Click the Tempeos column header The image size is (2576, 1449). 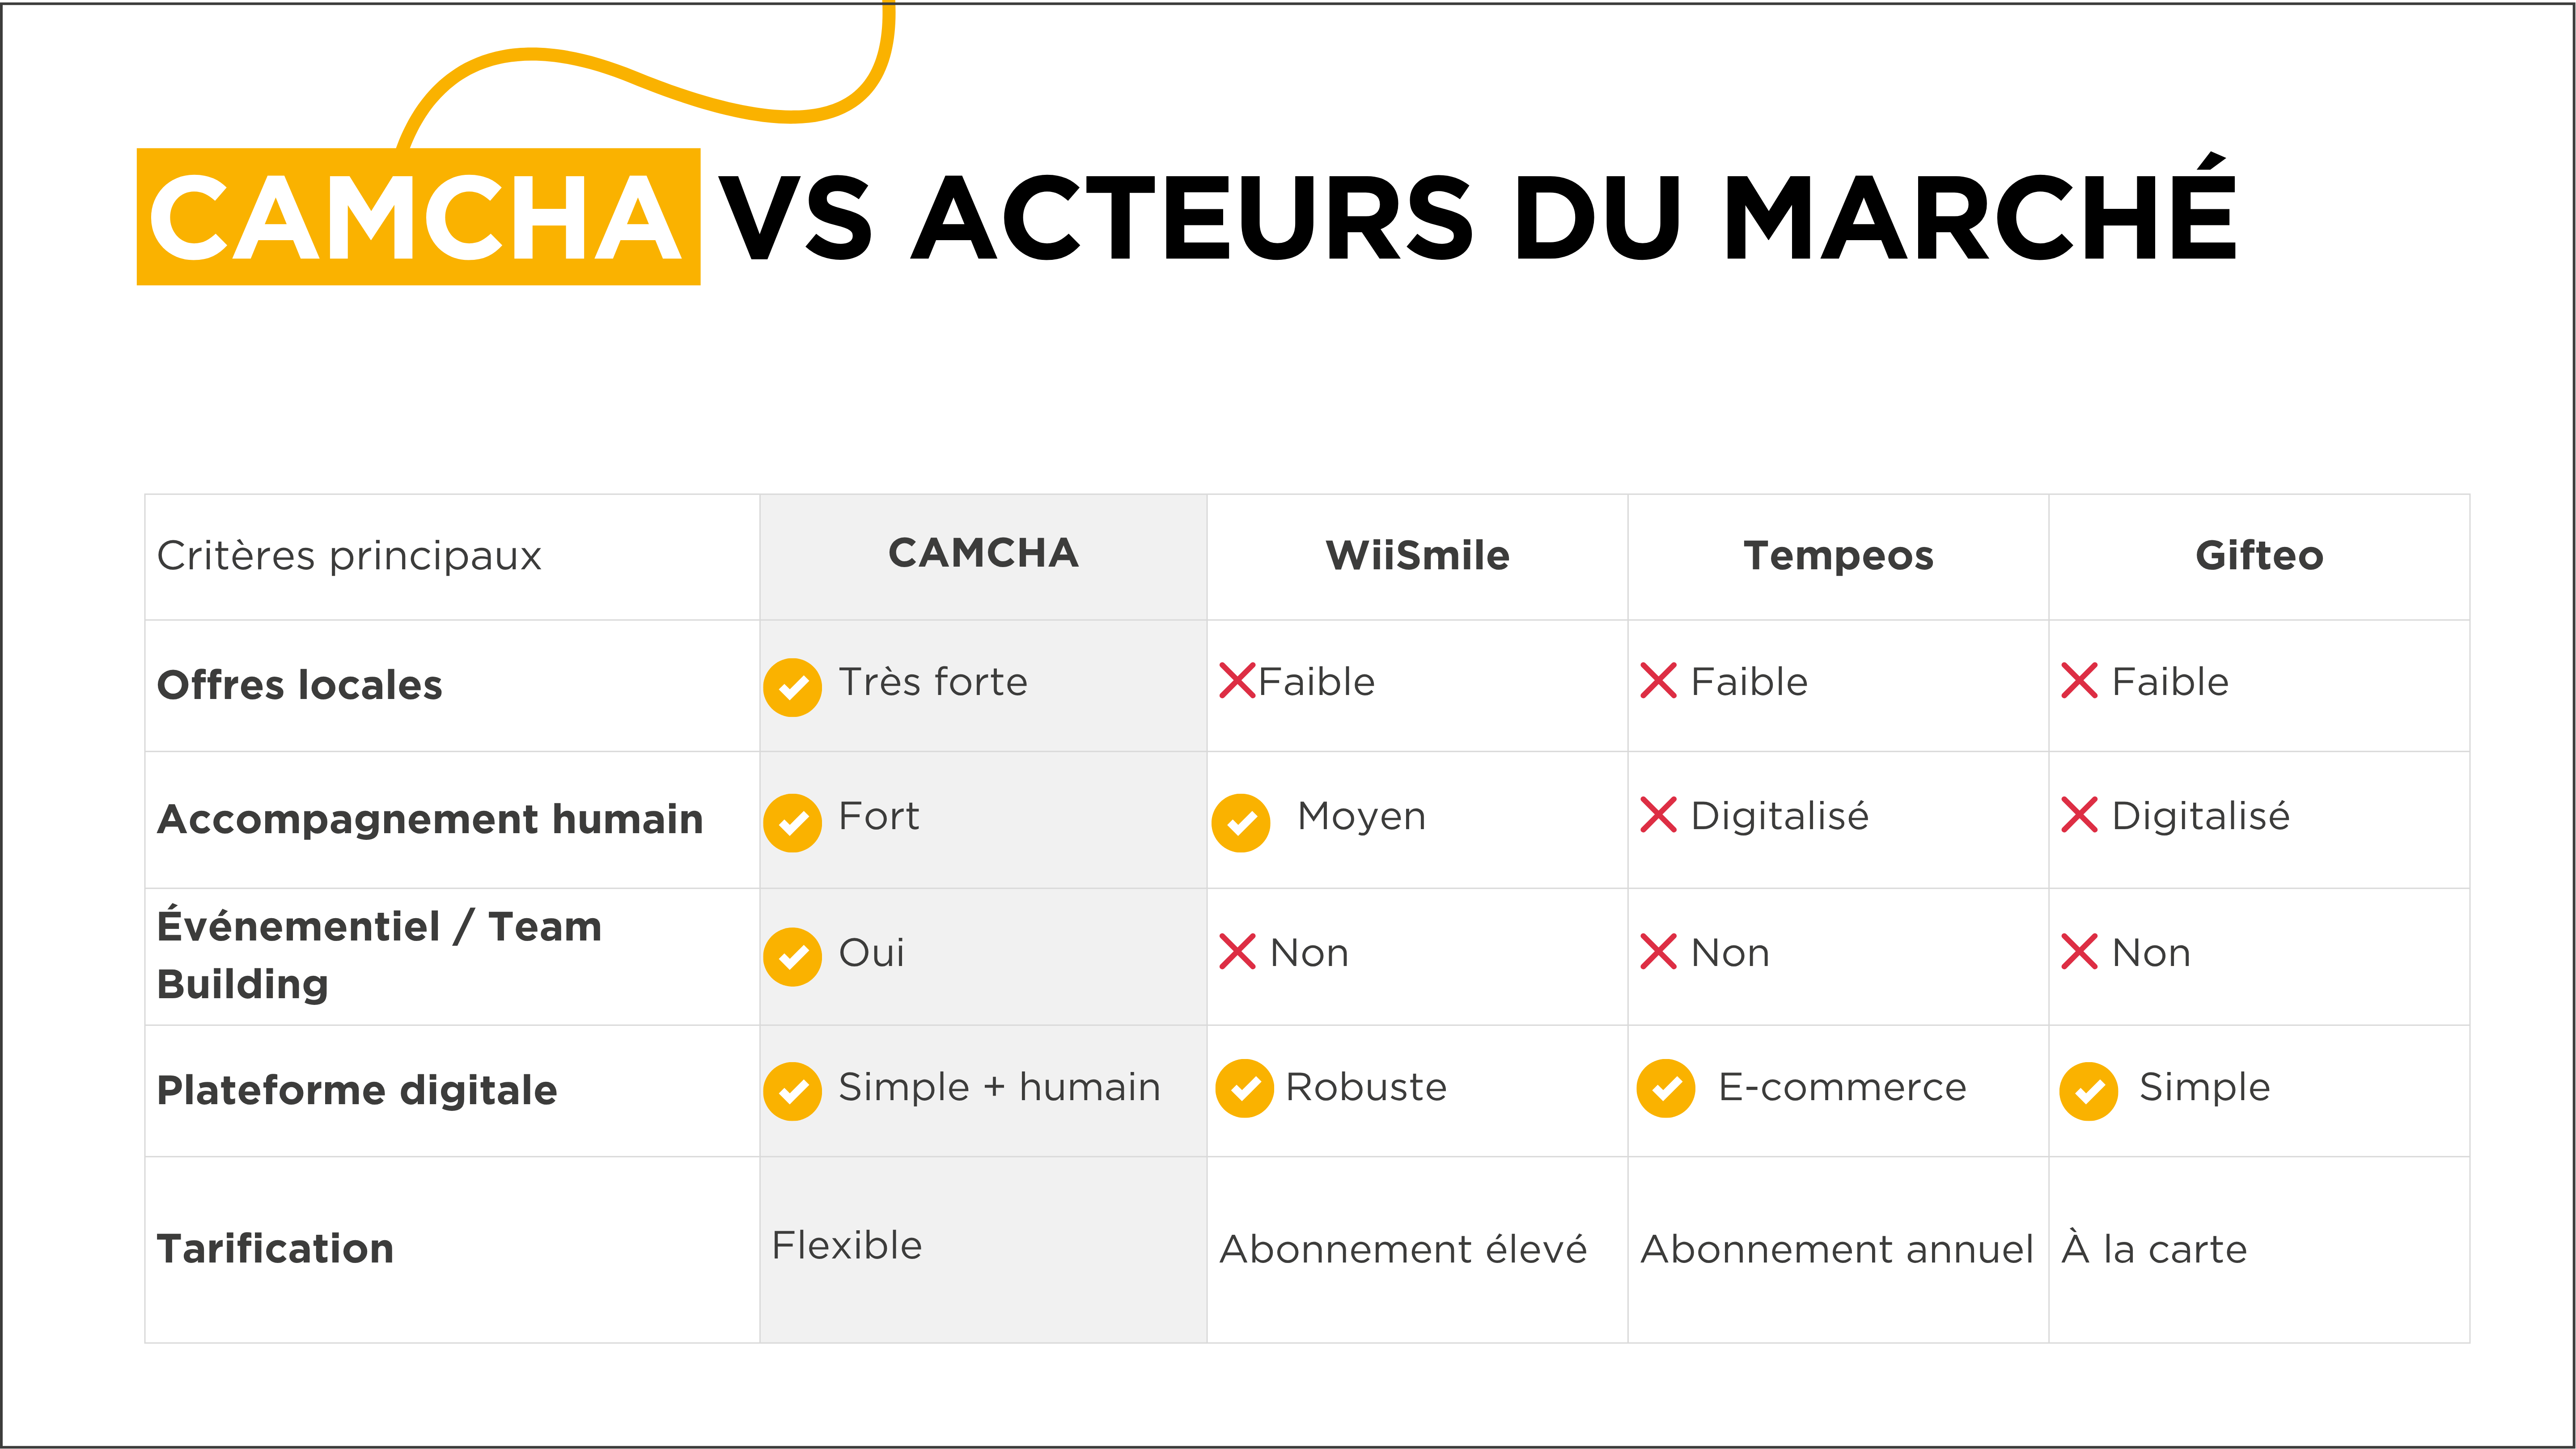pyautogui.click(x=1838, y=556)
